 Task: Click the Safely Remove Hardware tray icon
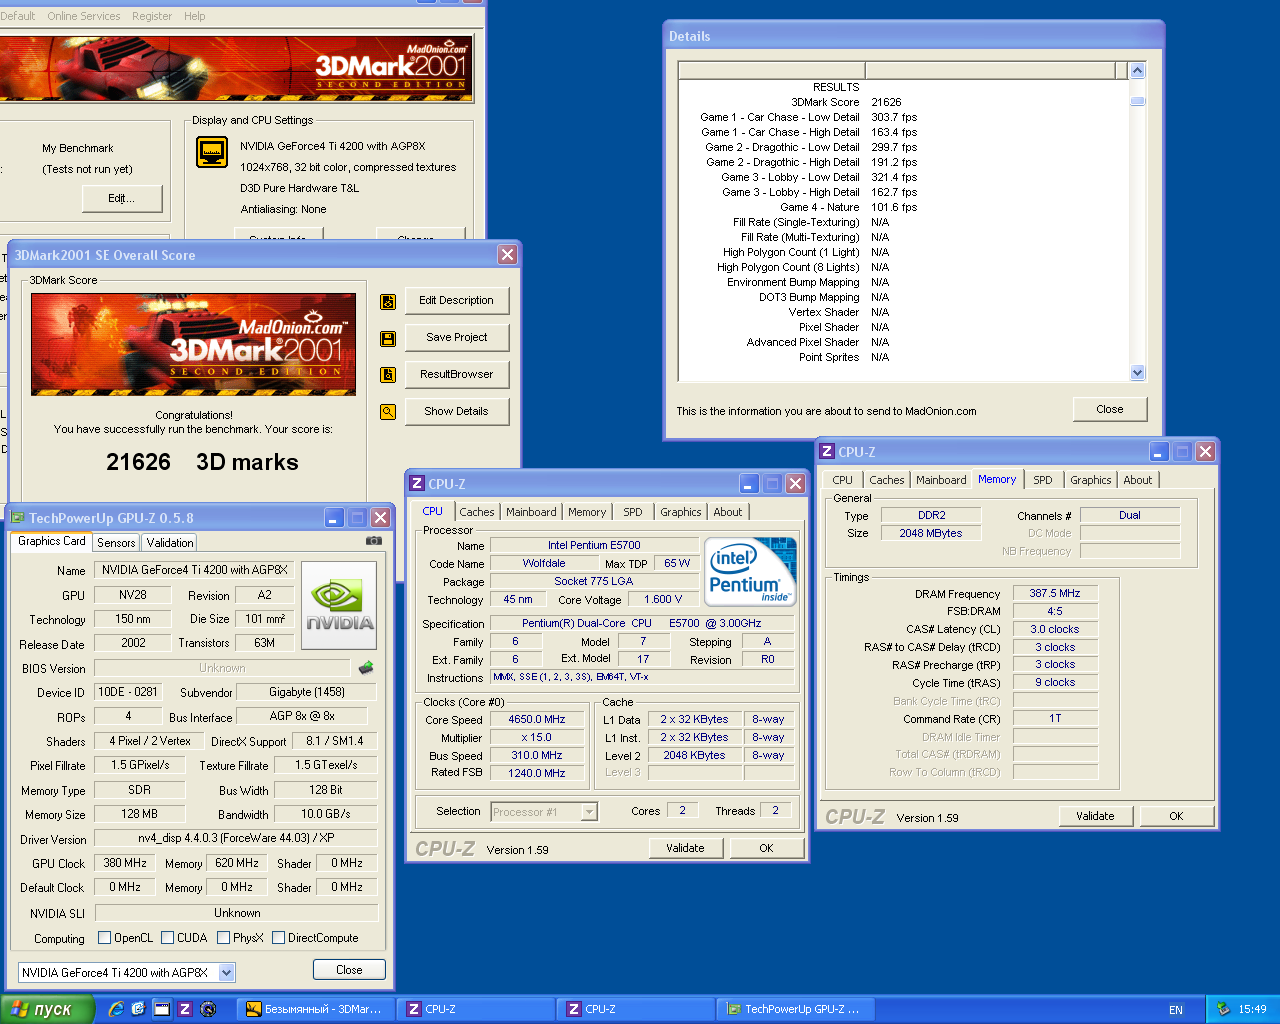[x=1222, y=1009]
